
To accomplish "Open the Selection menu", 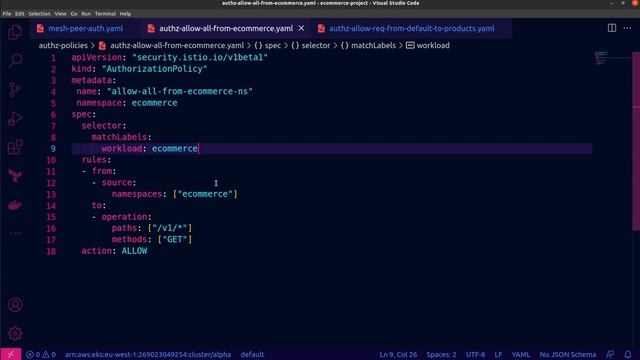I will click(x=39, y=14).
